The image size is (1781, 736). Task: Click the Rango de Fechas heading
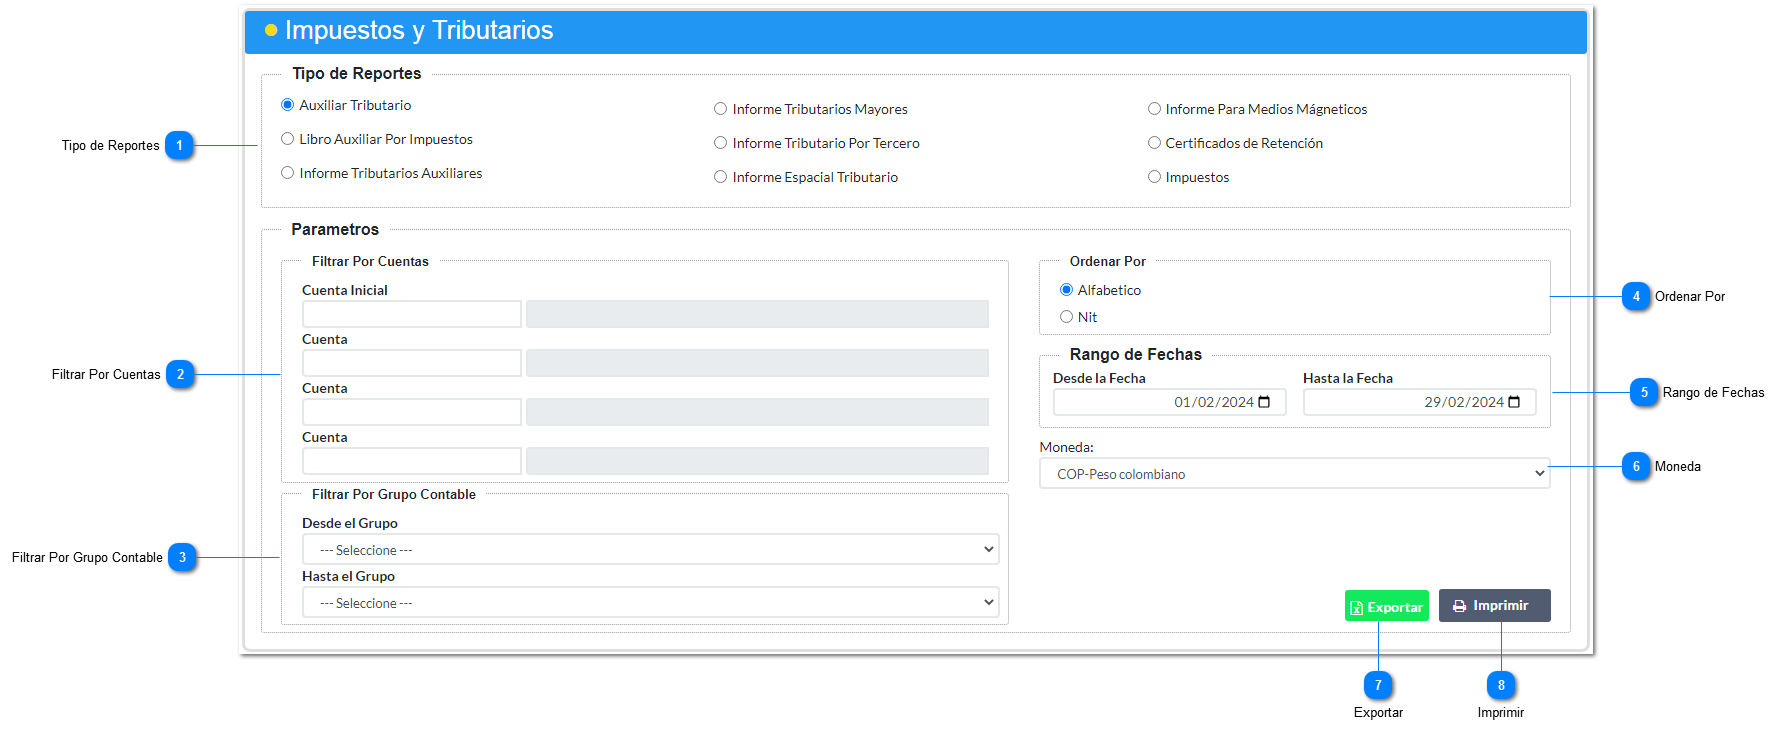tap(1136, 354)
